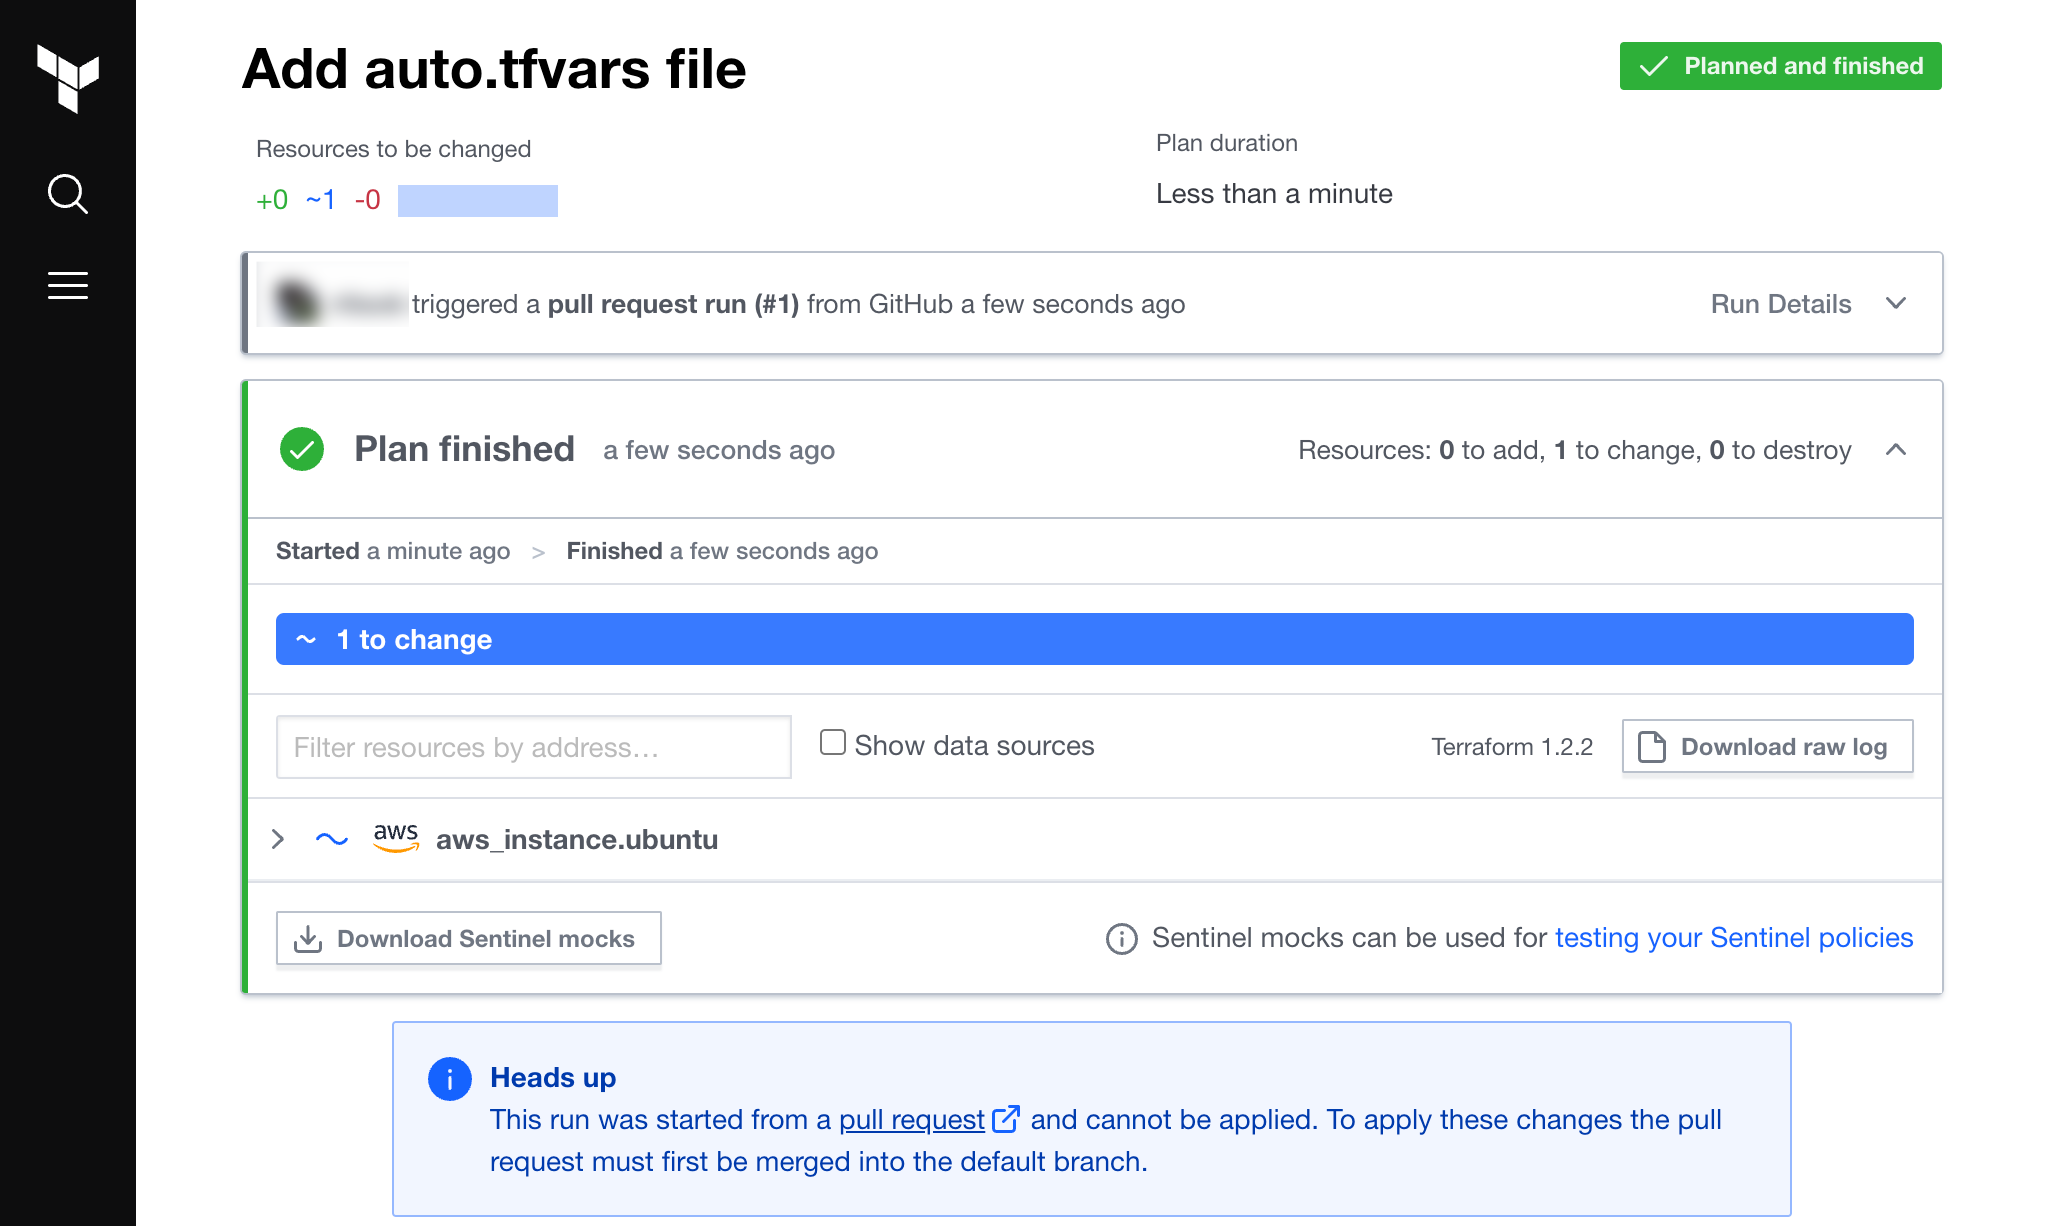
Task: Click Download Sentinel mocks button
Action: tap(468, 938)
